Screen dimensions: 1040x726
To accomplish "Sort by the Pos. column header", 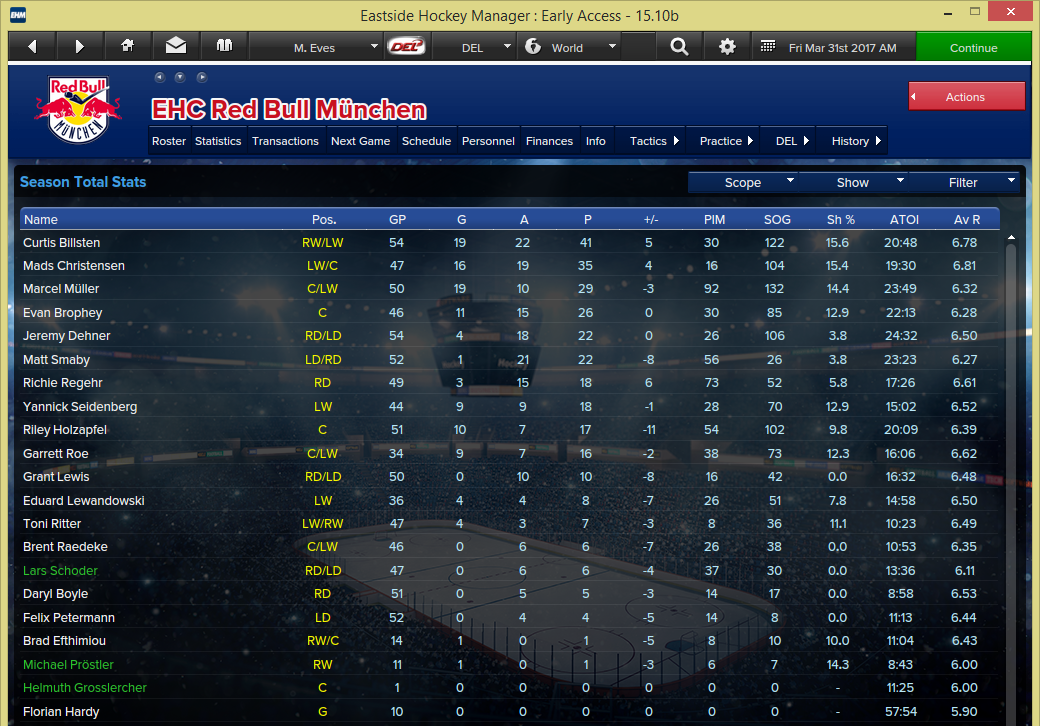I will point(324,219).
